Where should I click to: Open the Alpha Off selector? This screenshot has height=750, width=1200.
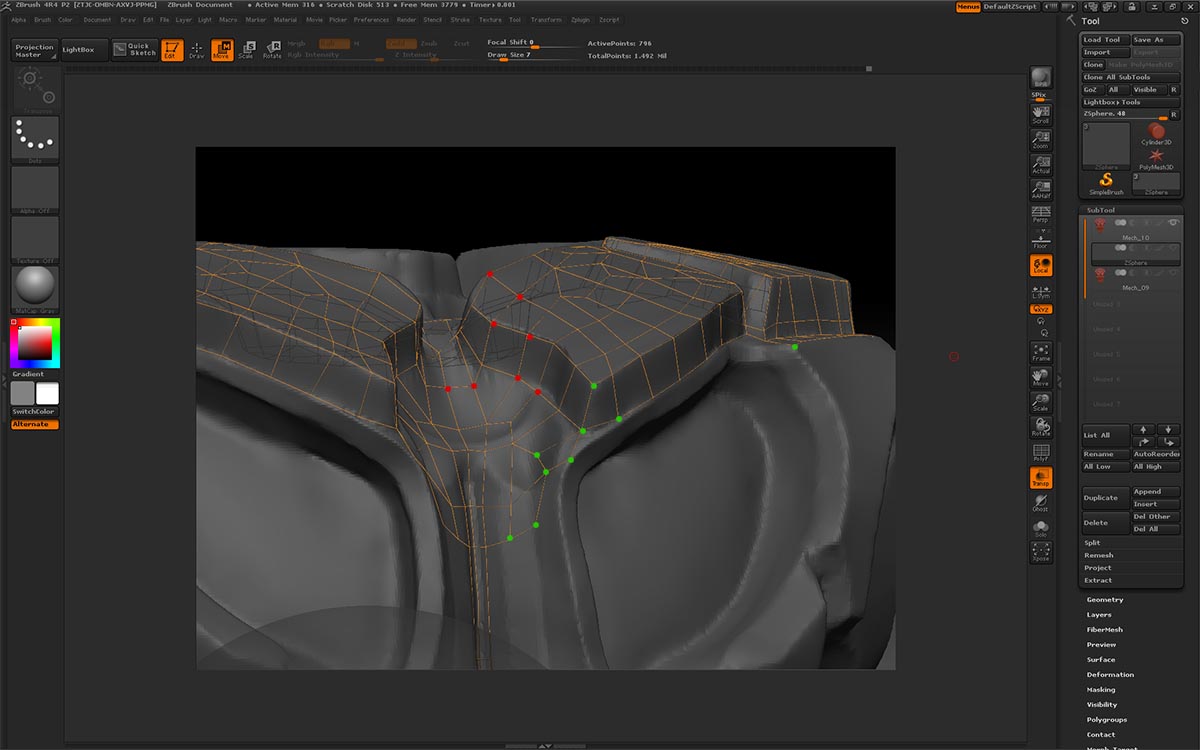click(x=35, y=189)
